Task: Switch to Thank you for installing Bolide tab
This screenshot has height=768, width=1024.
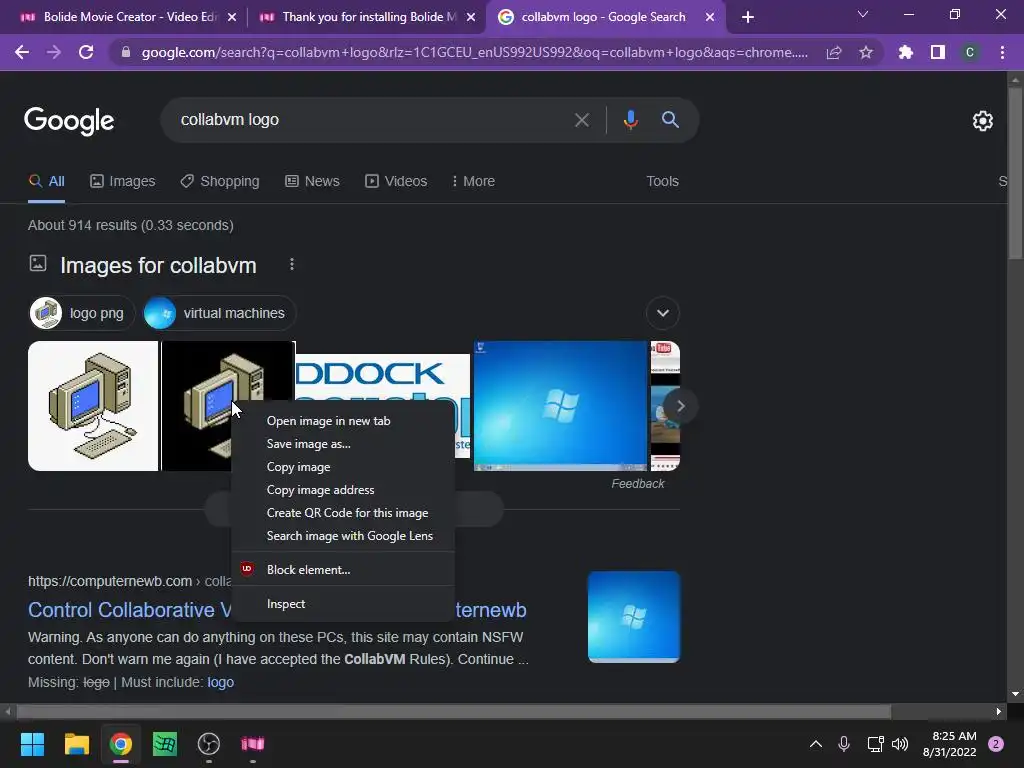Action: tap(366, 17)
